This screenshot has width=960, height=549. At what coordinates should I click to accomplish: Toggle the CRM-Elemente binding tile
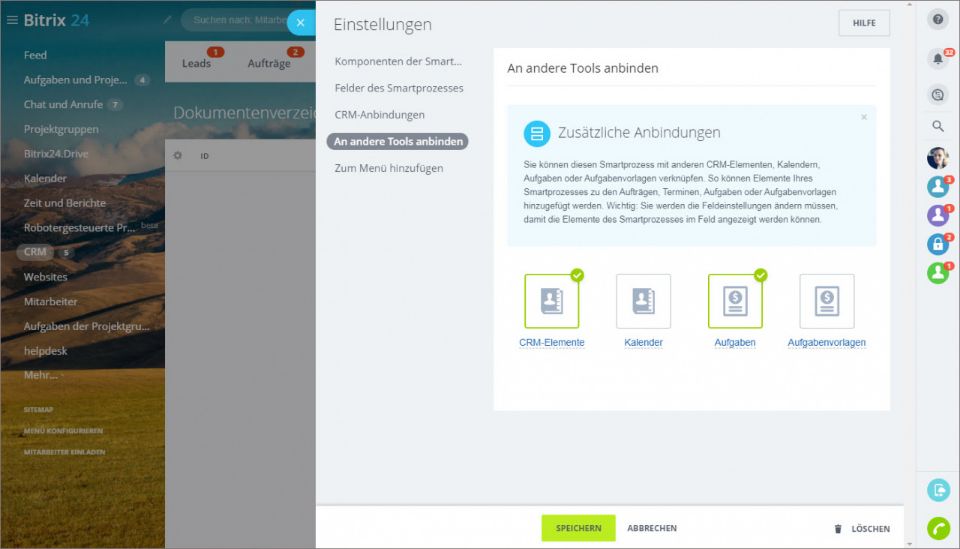click(x=551, y=301)
